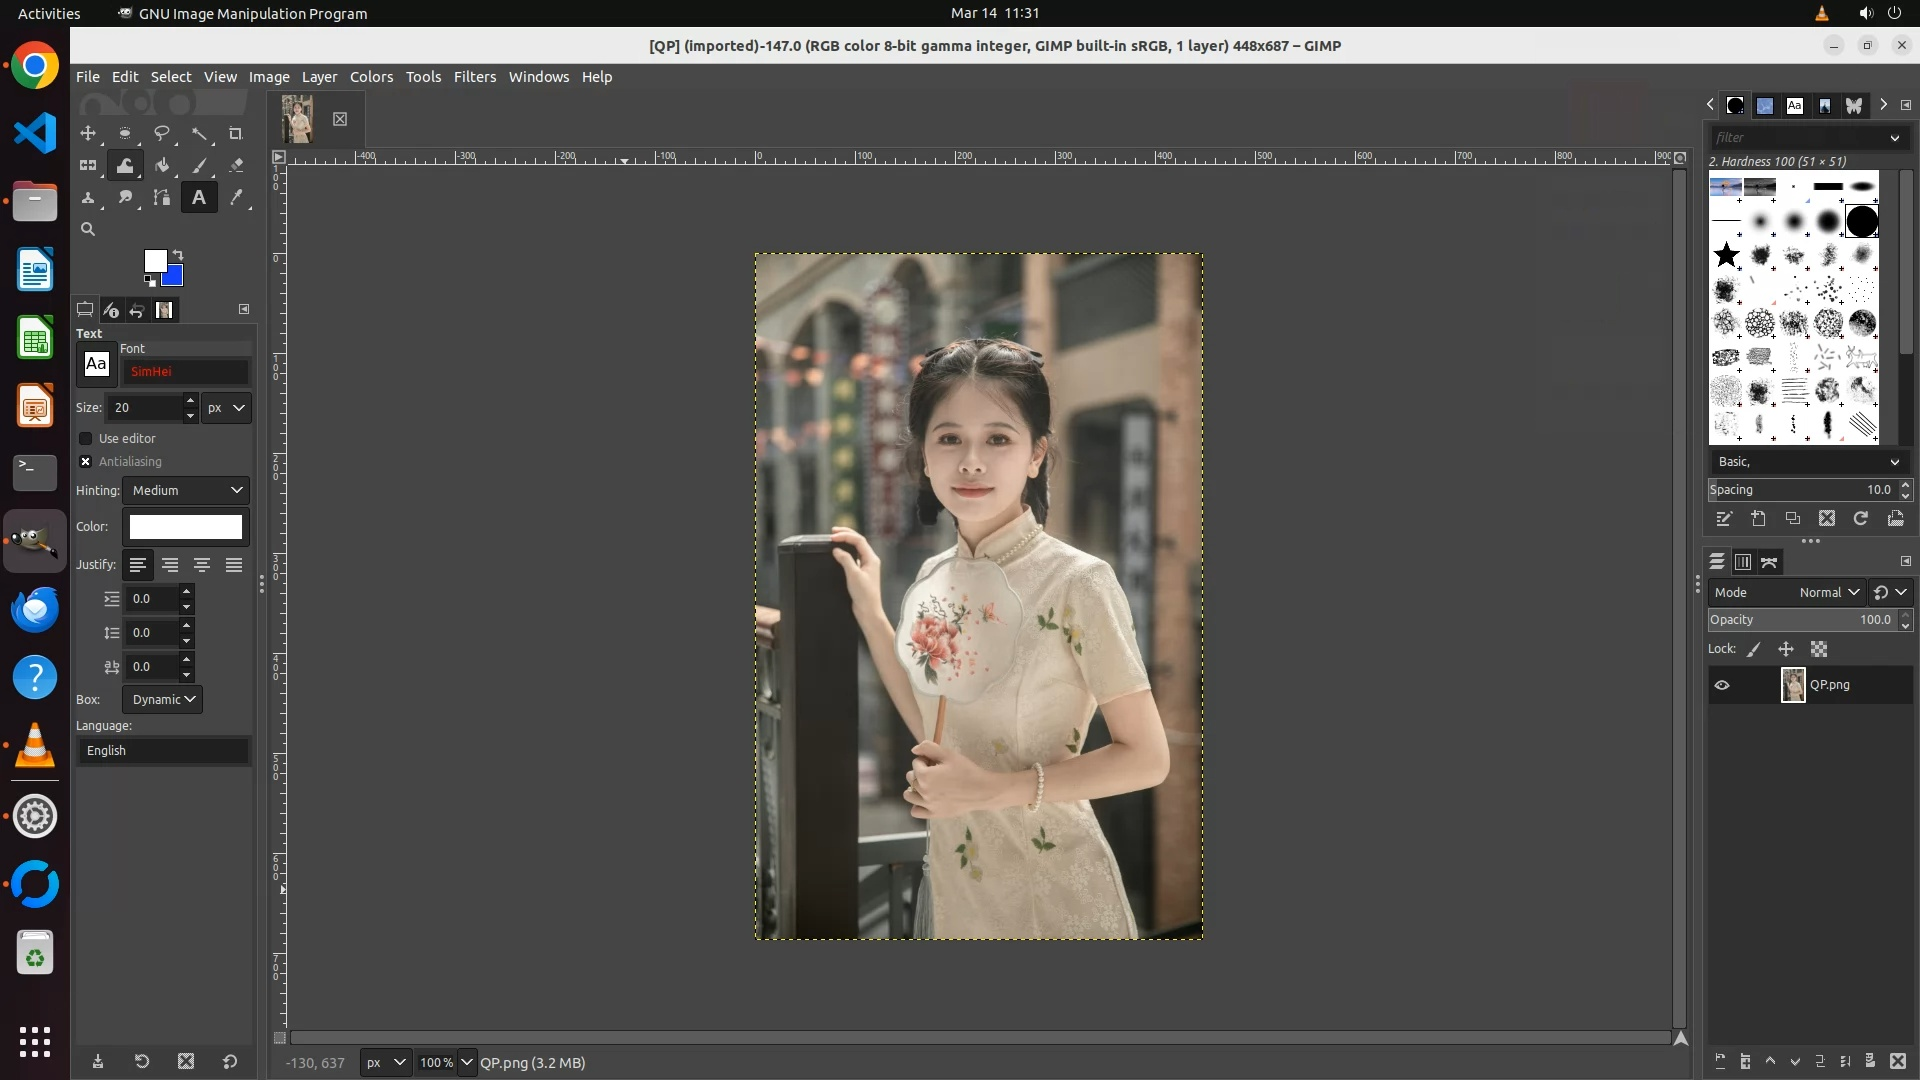Select the Eraser tool

236,166
